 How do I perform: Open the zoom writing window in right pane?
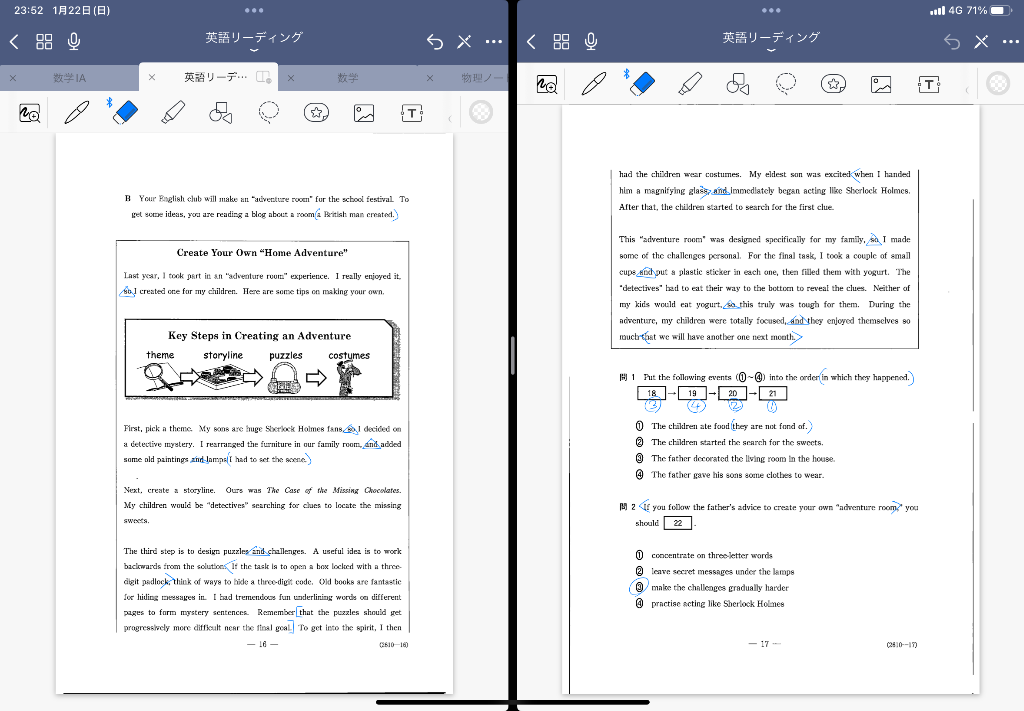(546, 84)
